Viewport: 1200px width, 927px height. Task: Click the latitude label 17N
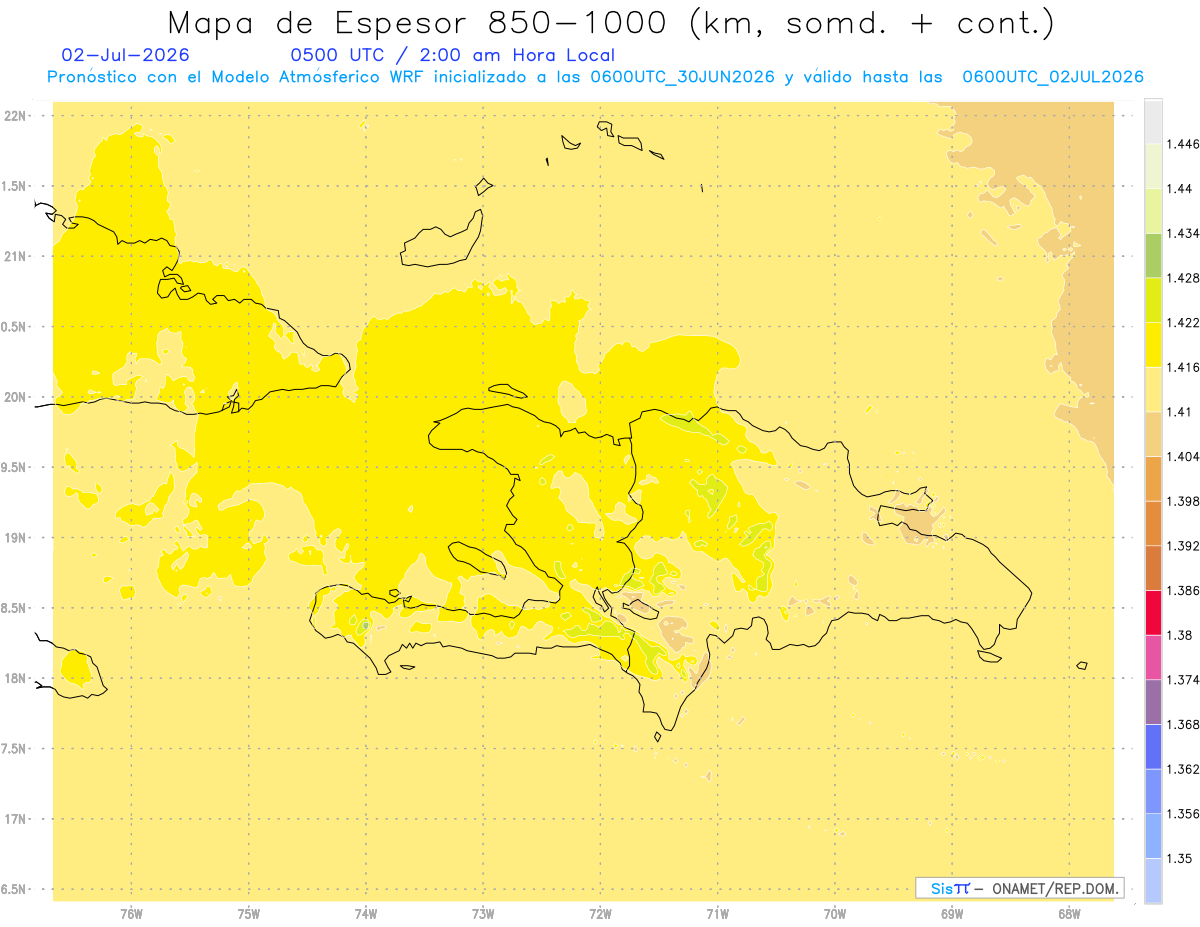tap(14, 819)
